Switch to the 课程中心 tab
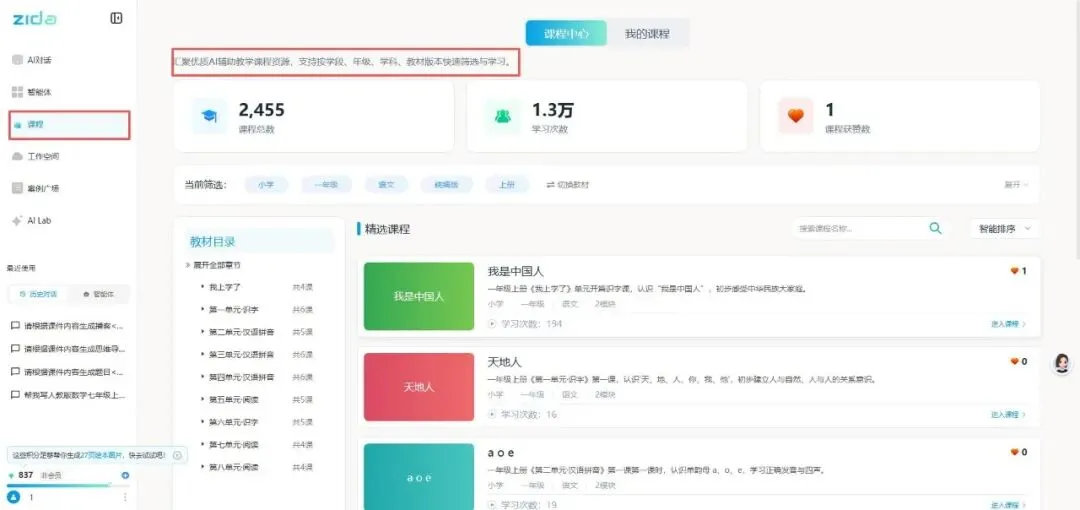Screen dimensions: 1080x510 566,33
